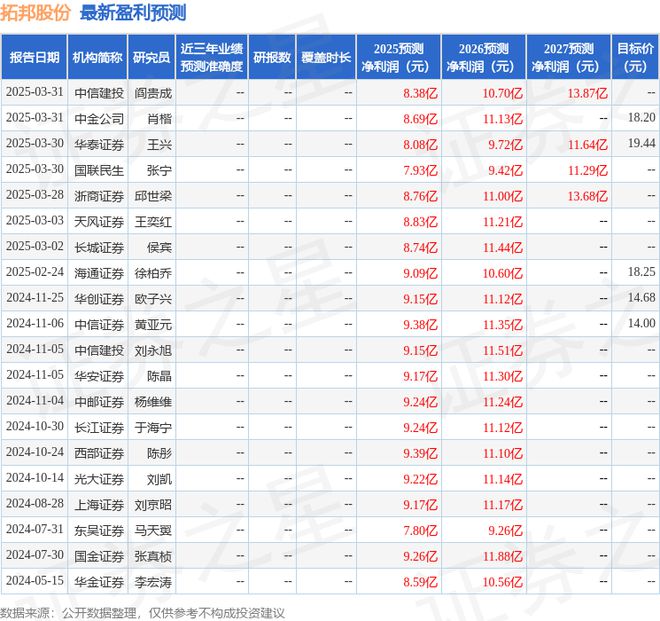
Task: Select 中金公司 institution cell
Action: click(x=99, y=119)
